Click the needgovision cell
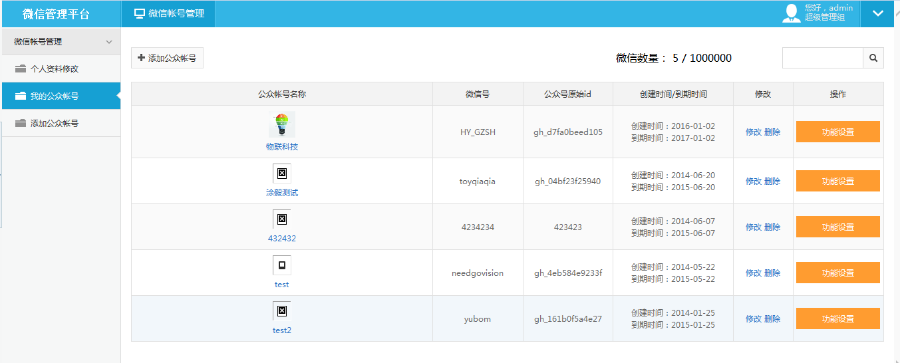 click(478, 273)
